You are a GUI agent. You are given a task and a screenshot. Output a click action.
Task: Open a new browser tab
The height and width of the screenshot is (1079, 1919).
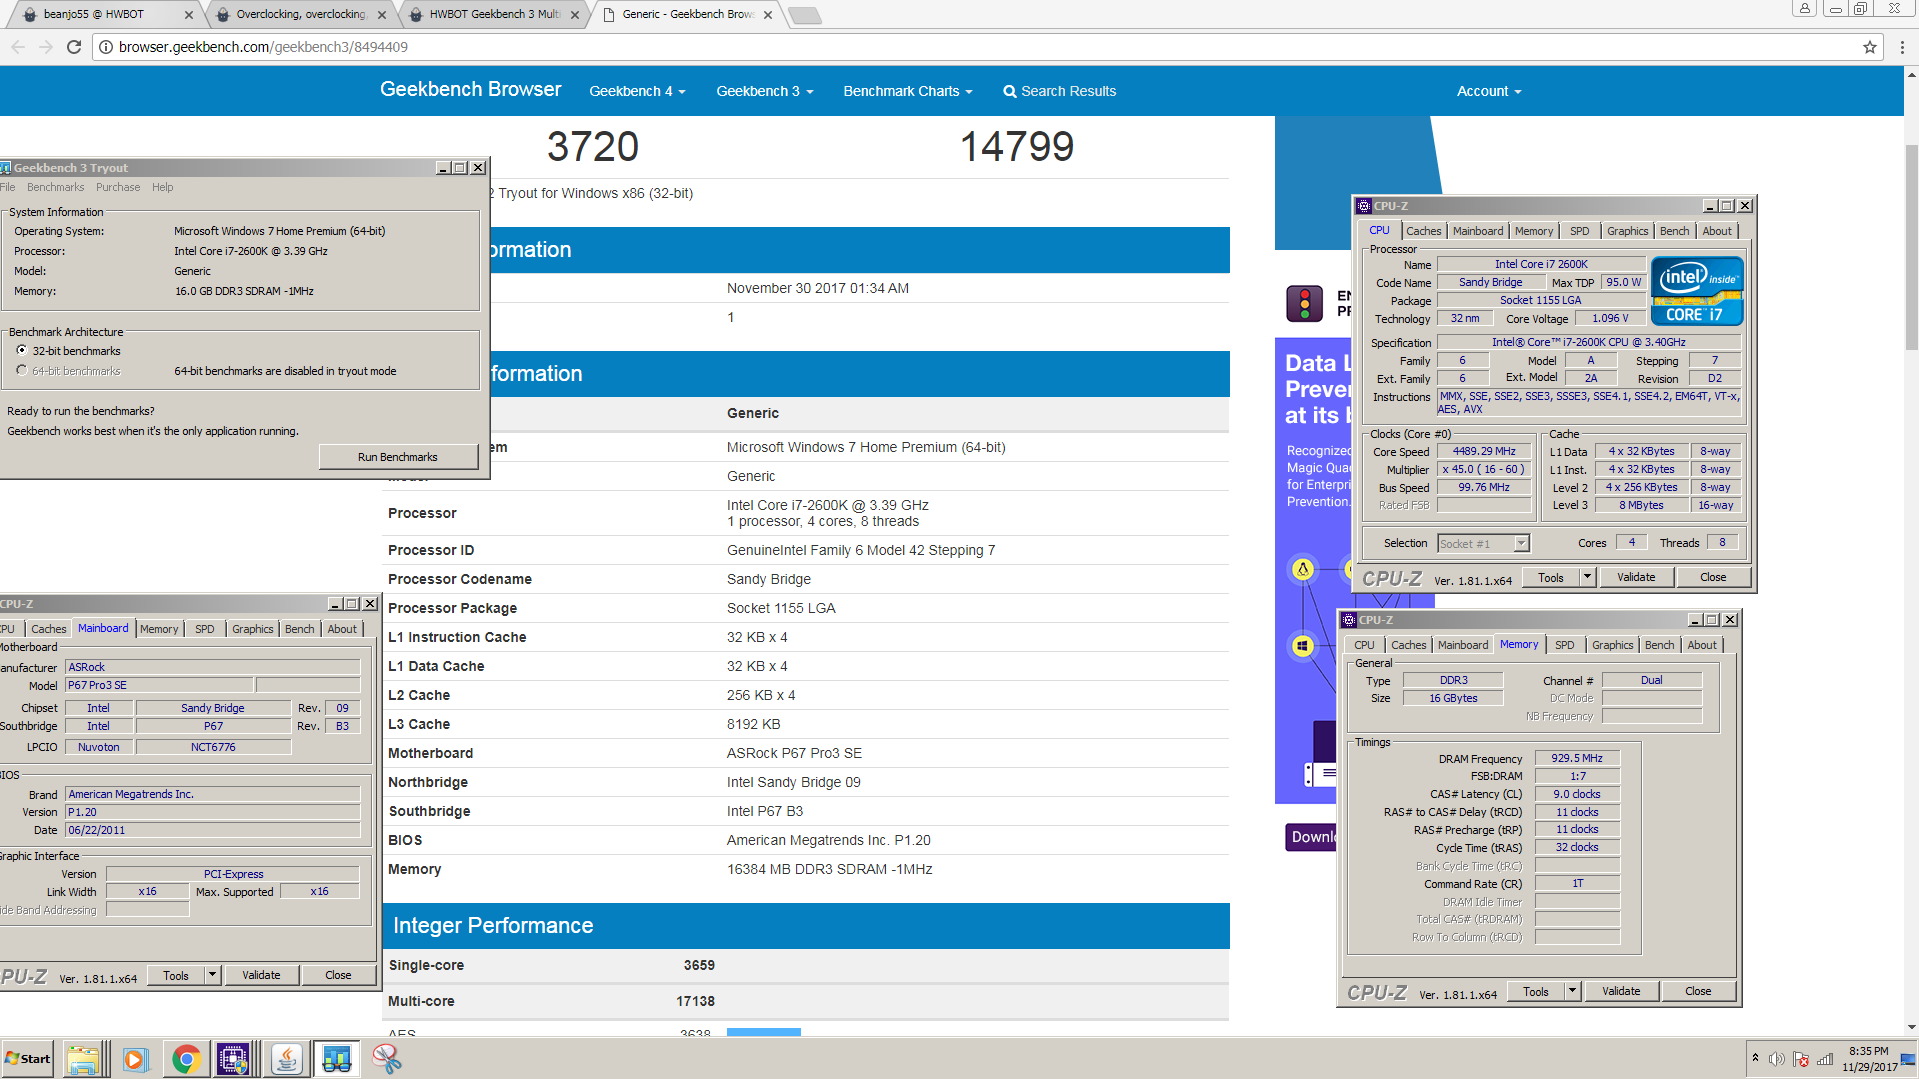click(804, 15)
